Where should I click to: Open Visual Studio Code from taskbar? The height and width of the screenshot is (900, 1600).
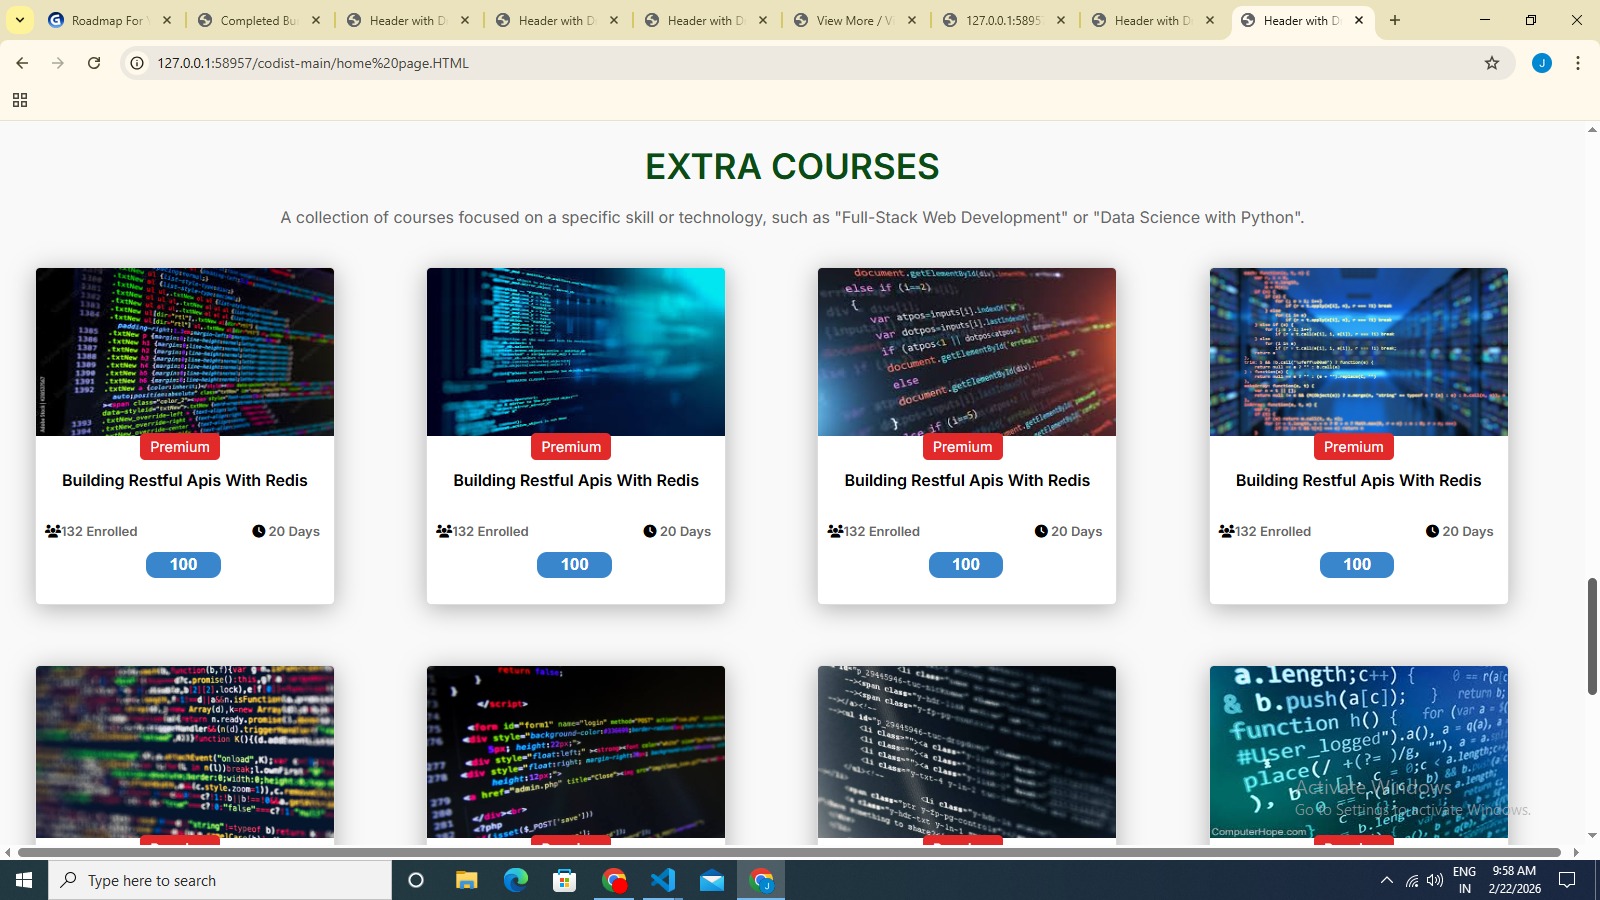coord(663,880)
